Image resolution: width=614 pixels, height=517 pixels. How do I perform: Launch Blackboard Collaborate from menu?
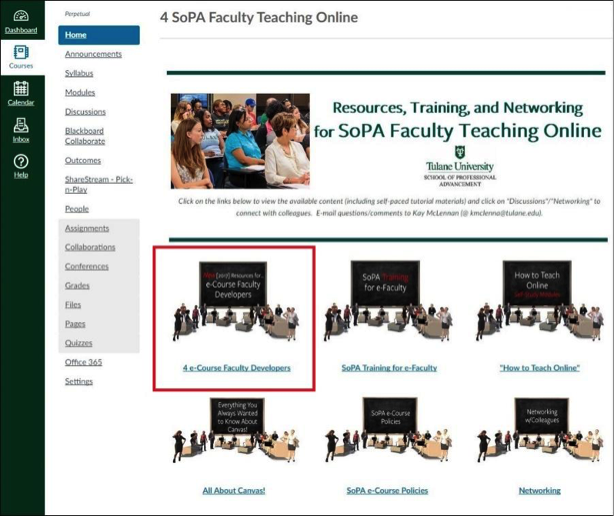click(x=85, y=136)
